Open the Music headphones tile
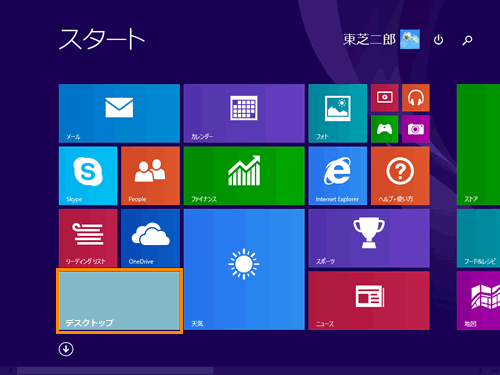The height and width of the screenshot is (375, 500). (x=416, y=98)
